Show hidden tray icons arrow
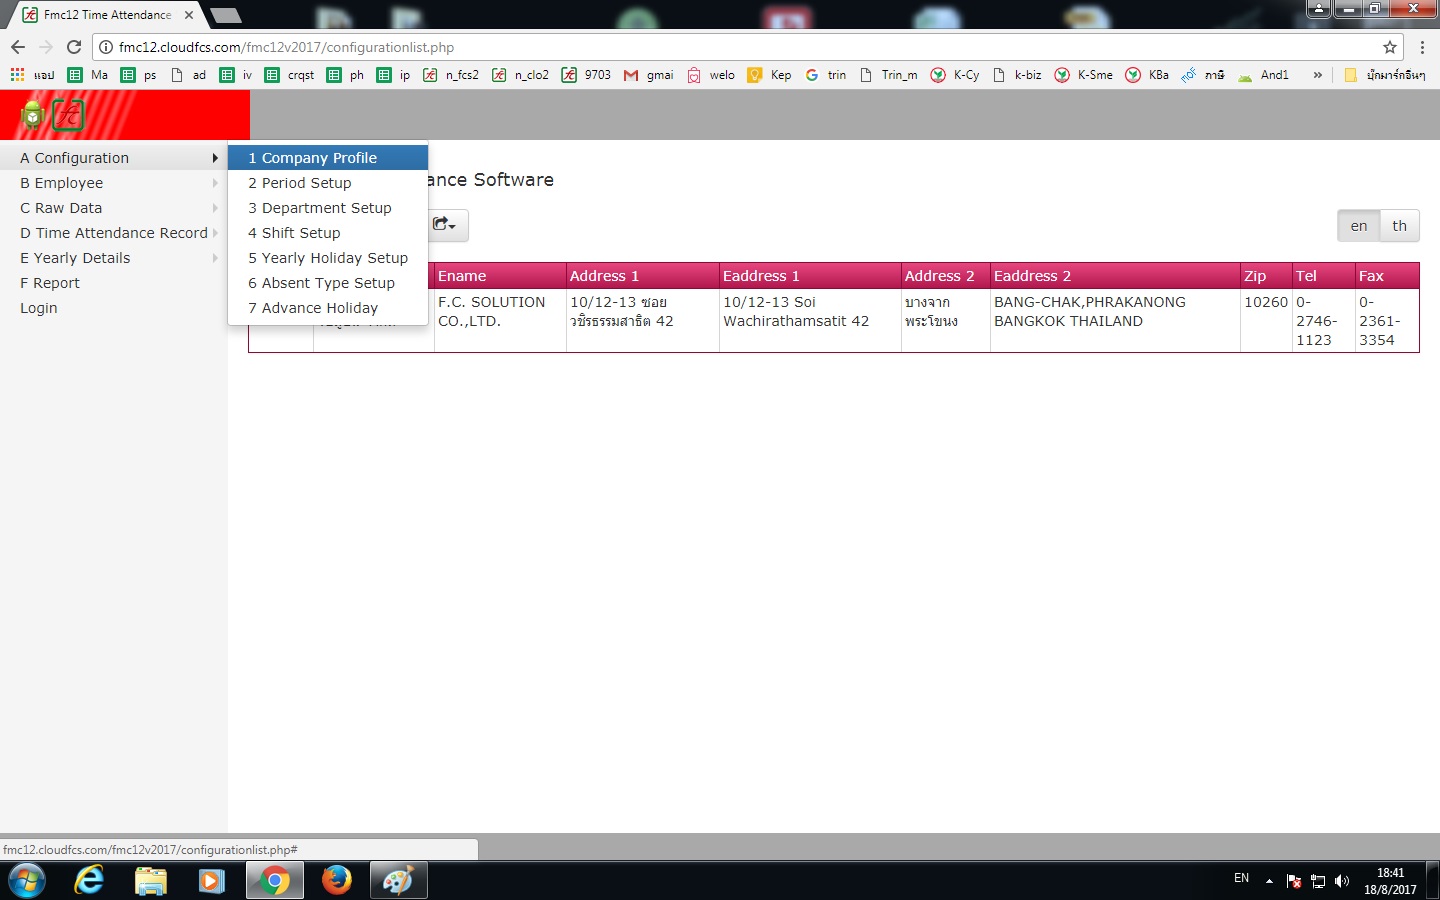This screenshot has height=900, width=1440. tap(1269, 881)
